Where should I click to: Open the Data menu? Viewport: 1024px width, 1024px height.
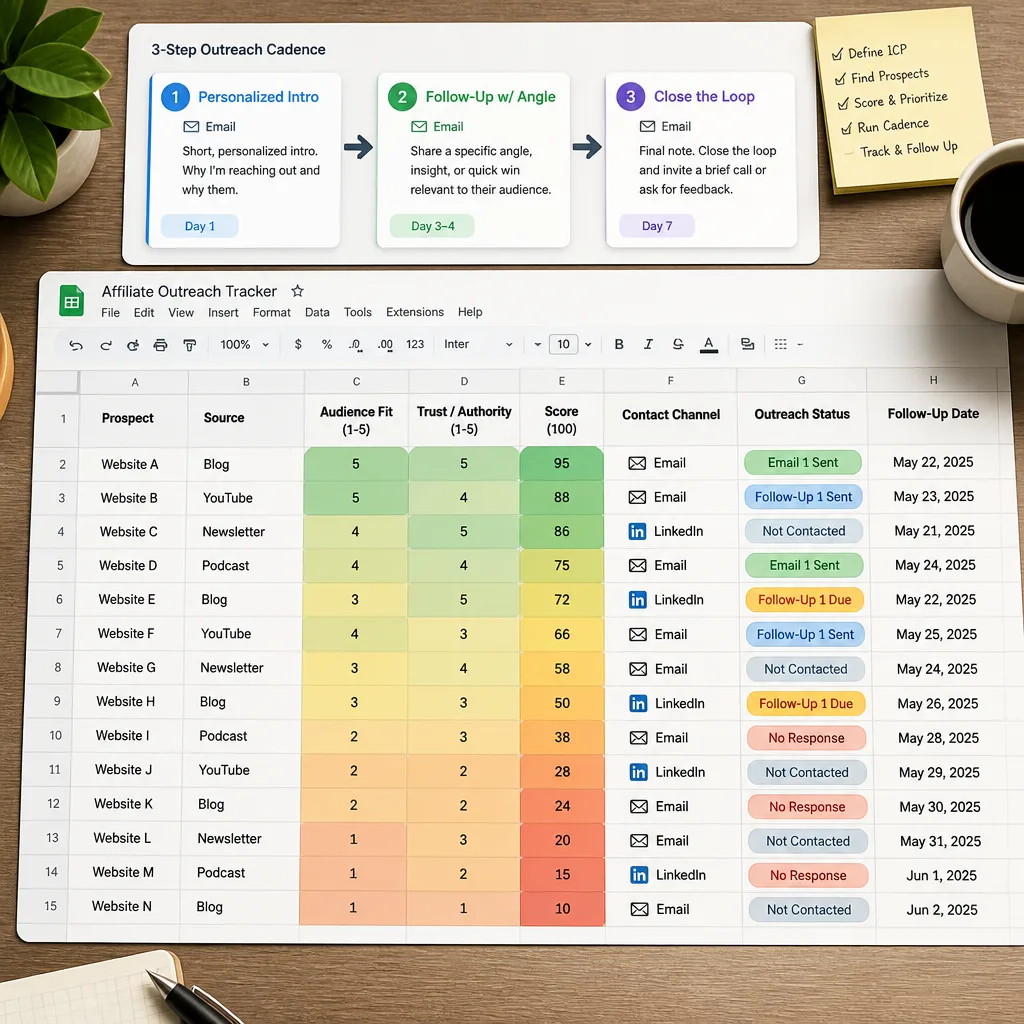317,312
